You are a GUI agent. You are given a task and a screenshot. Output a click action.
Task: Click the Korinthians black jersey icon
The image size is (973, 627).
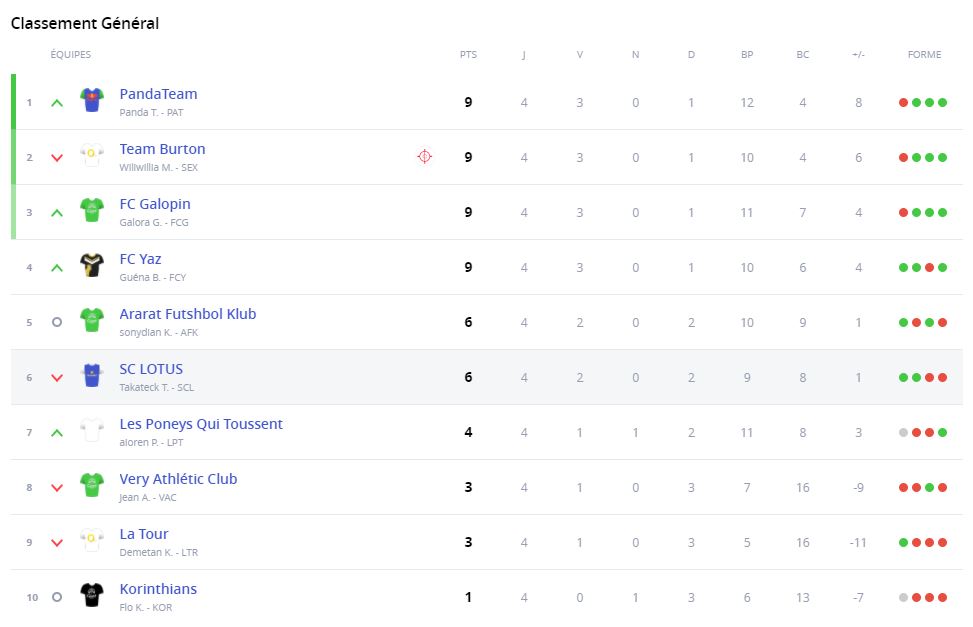click(x=92, y=596)
